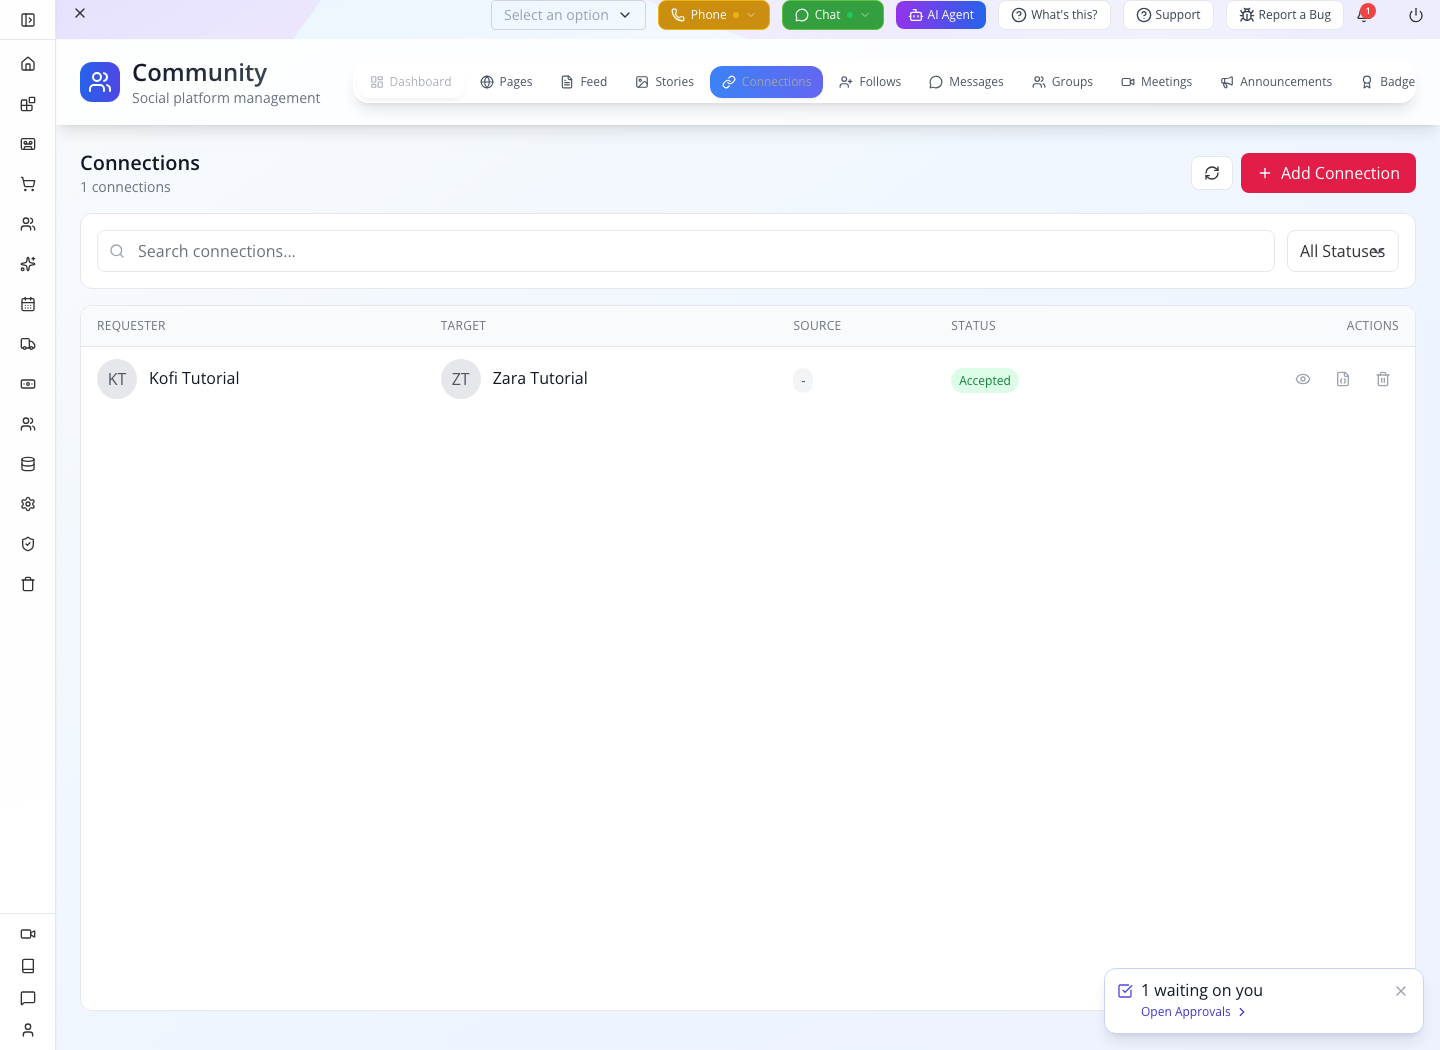Click the Accepted status badge
Viewport: 1440px width, 1050px height.
click(x=985, y=381)
